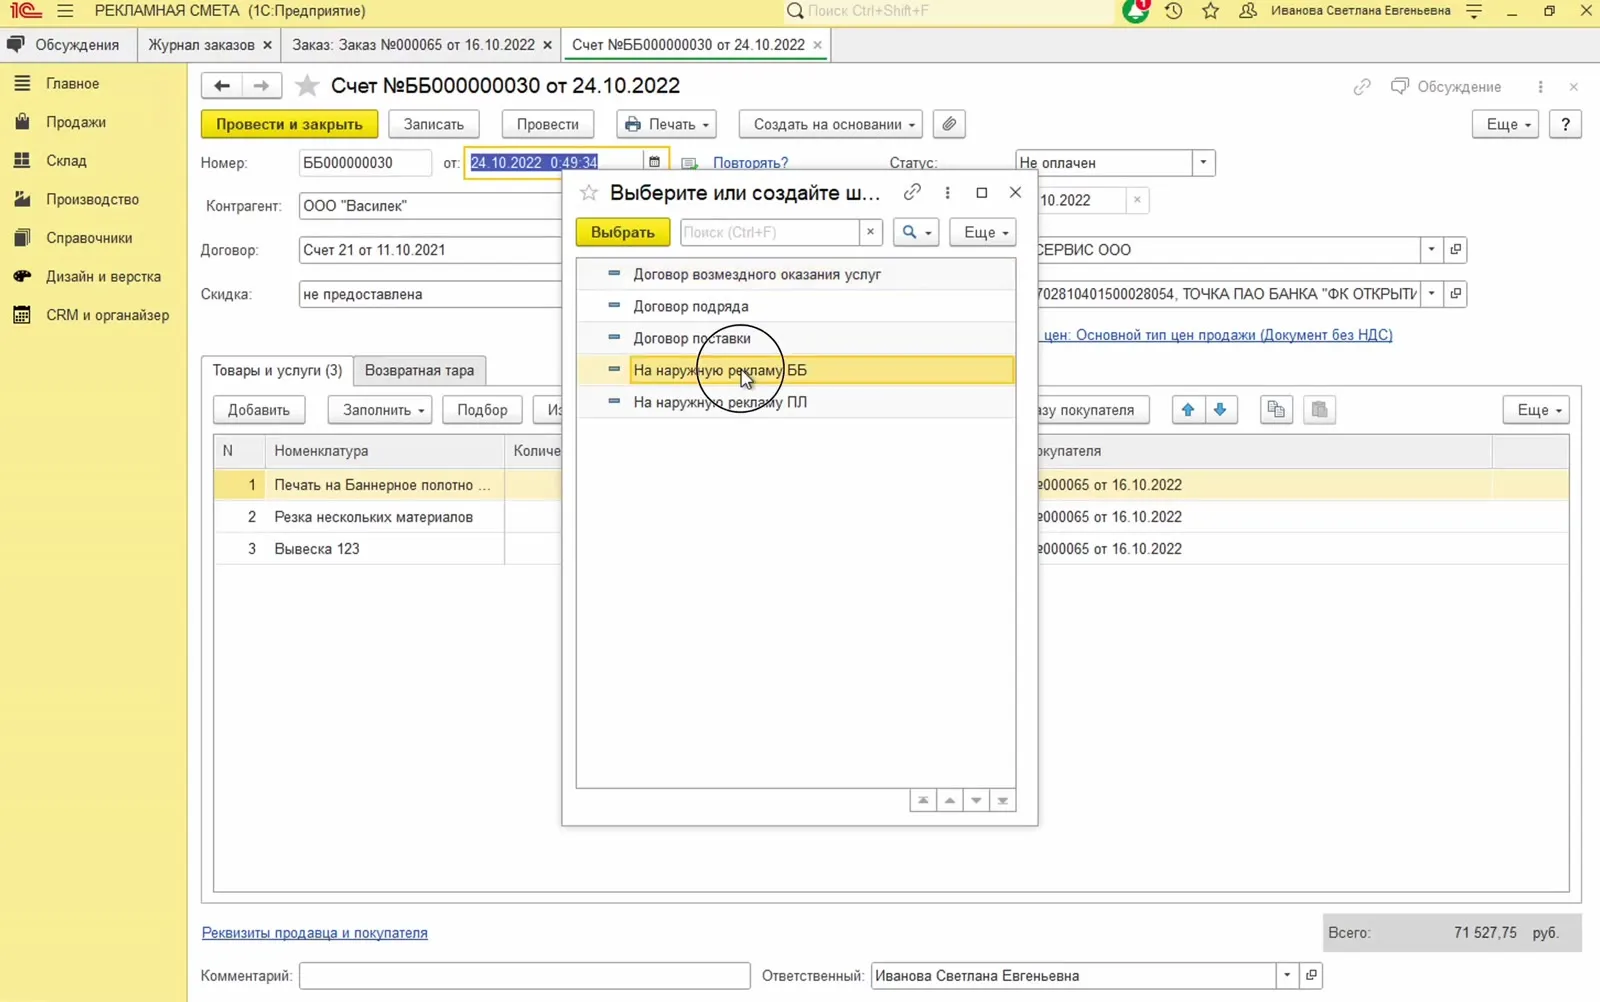Image resolution: width=1600 pixels, height=1002 pixels.
Task: Switch to the Журнал заказов tab
Action: 202,45
